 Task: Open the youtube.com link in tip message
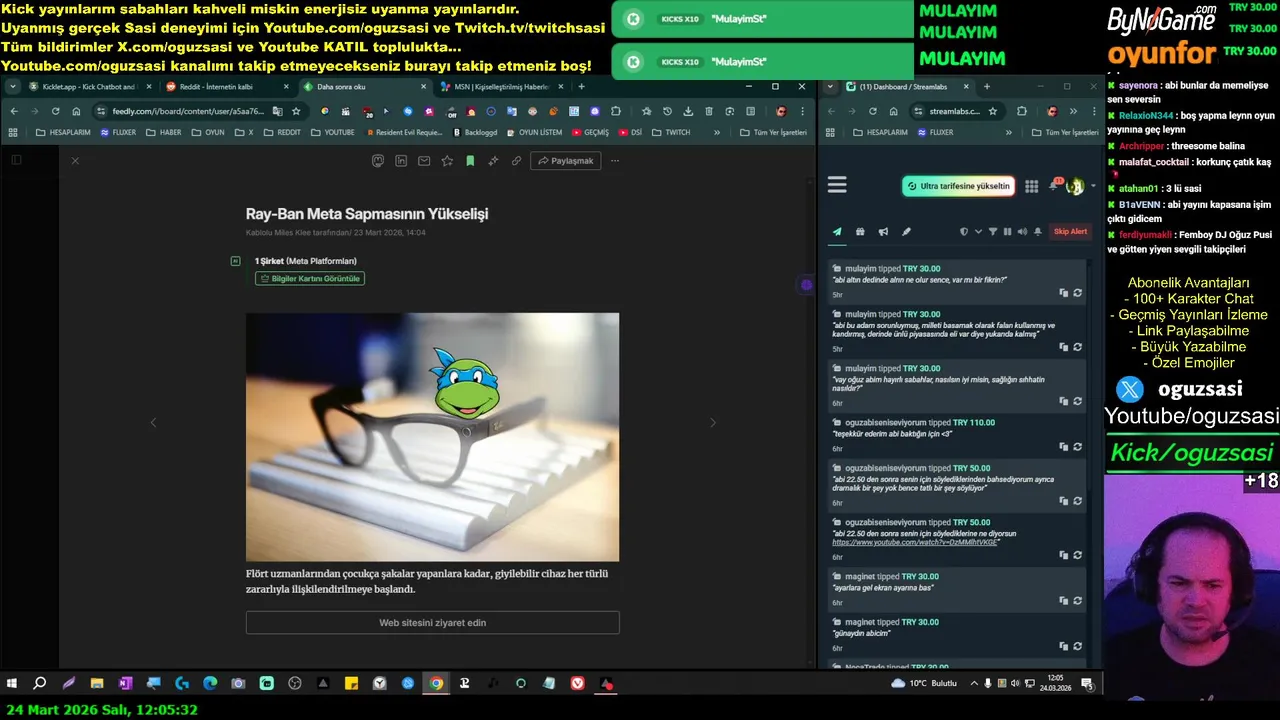pos(915,542)
